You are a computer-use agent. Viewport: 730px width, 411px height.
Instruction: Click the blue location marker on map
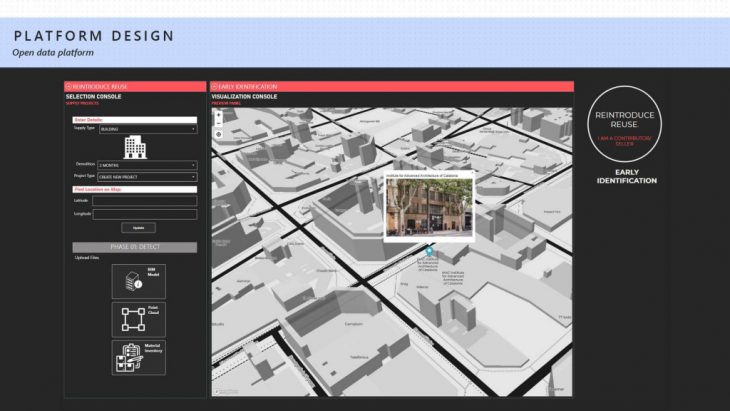[x=429, y=251]
